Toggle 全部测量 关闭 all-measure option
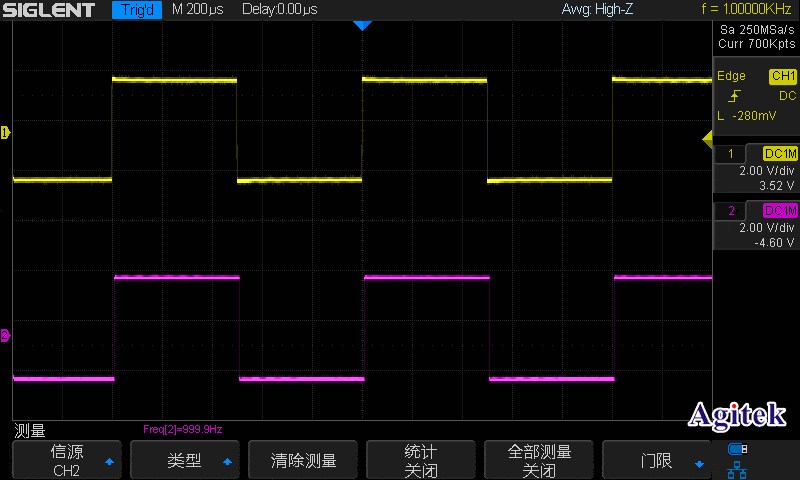This screenshot has width=800, height=480. click(539, 460)
